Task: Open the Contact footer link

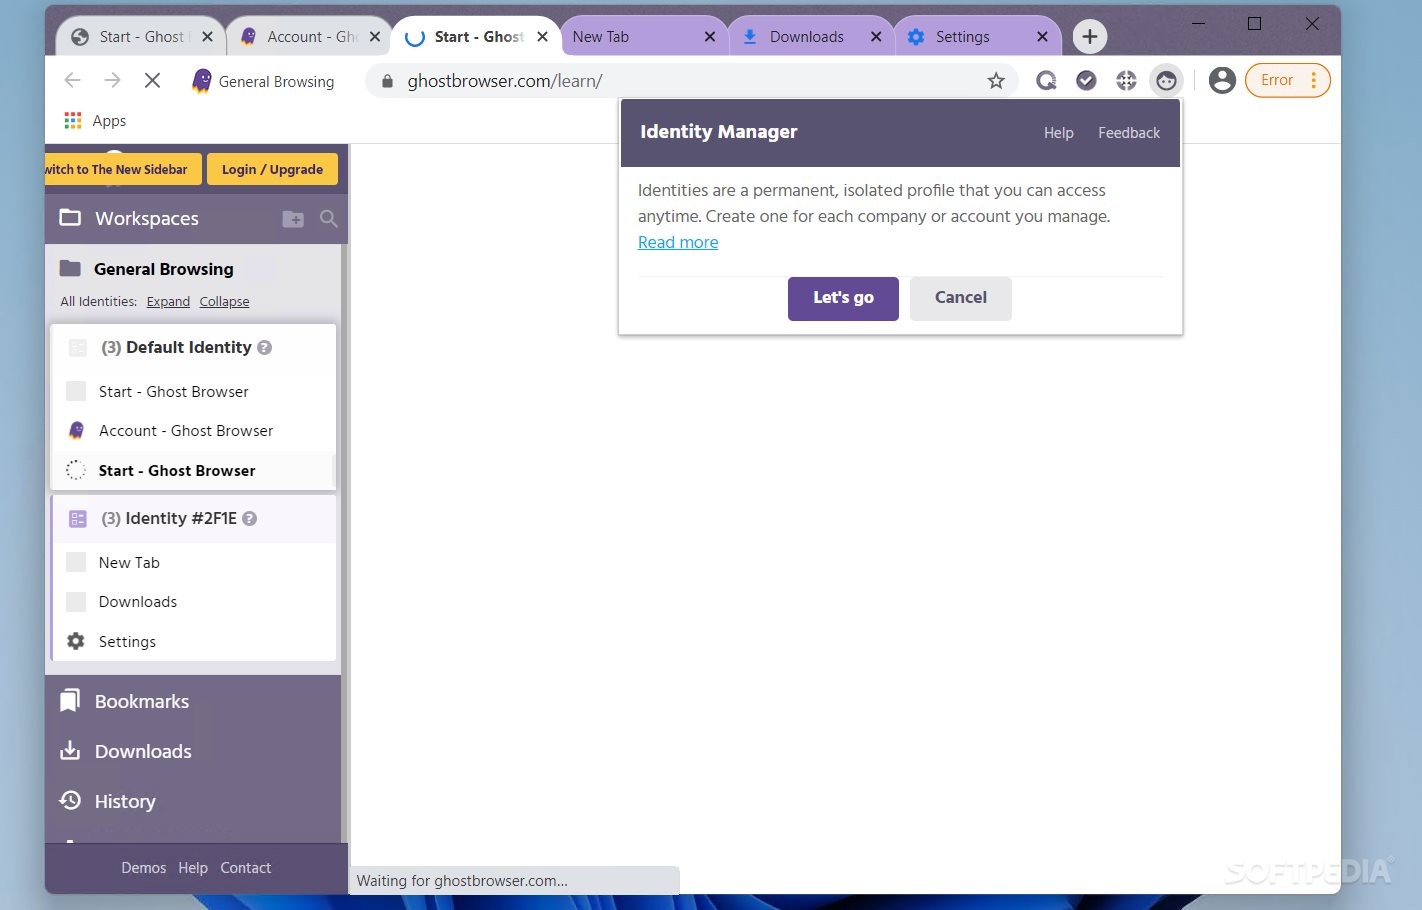Action: click(x=246, y=868)
